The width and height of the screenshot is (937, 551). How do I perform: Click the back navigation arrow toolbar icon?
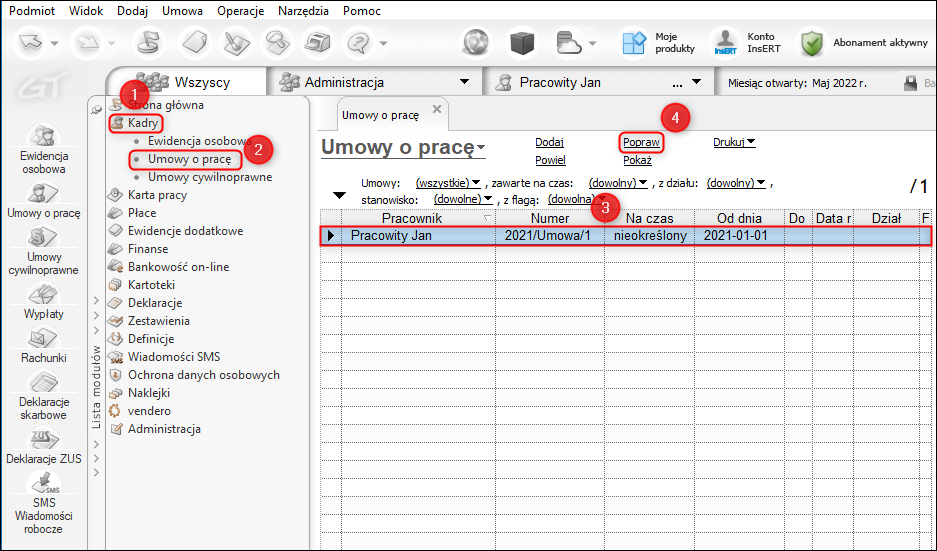point(31,43)
